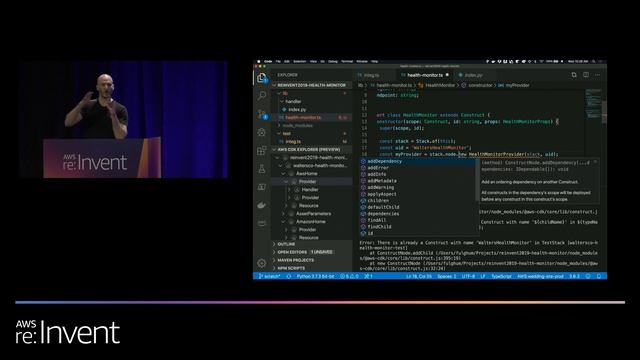The height and width of the screenshot is (360, 640).
Task: Open index.py in the file tree
Action: [x=312, y=109]
